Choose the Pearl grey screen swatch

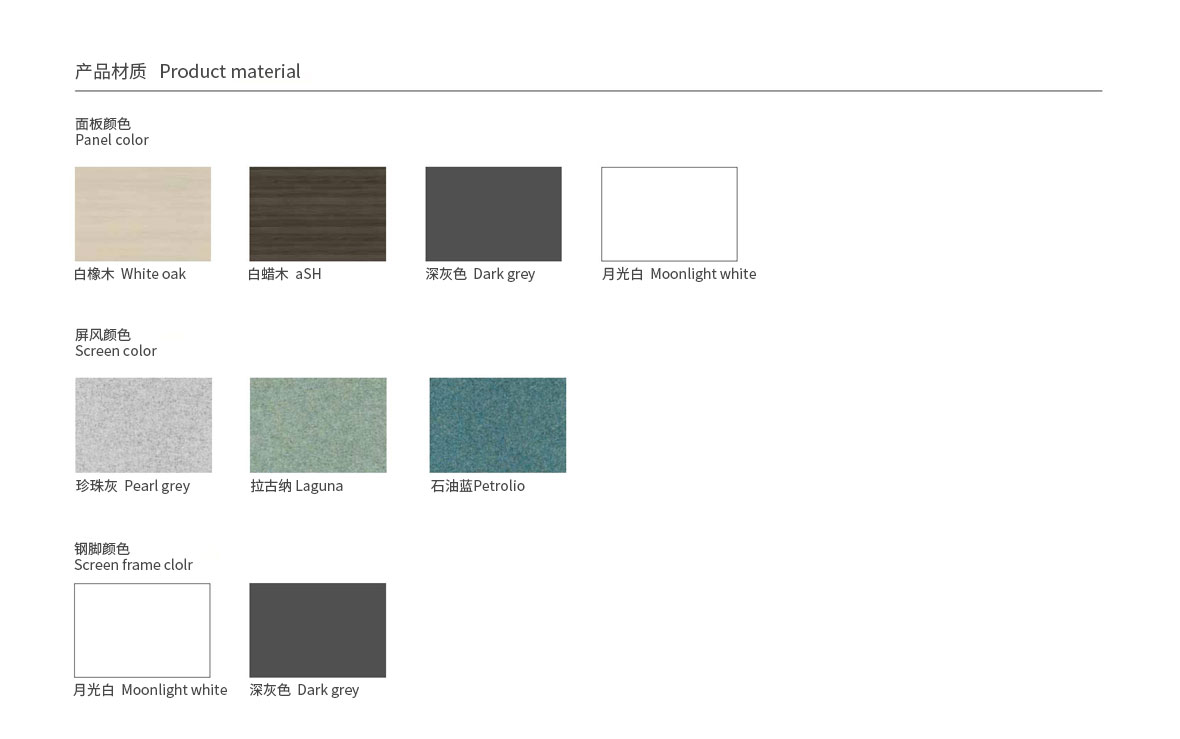click(x=144, y=425)
